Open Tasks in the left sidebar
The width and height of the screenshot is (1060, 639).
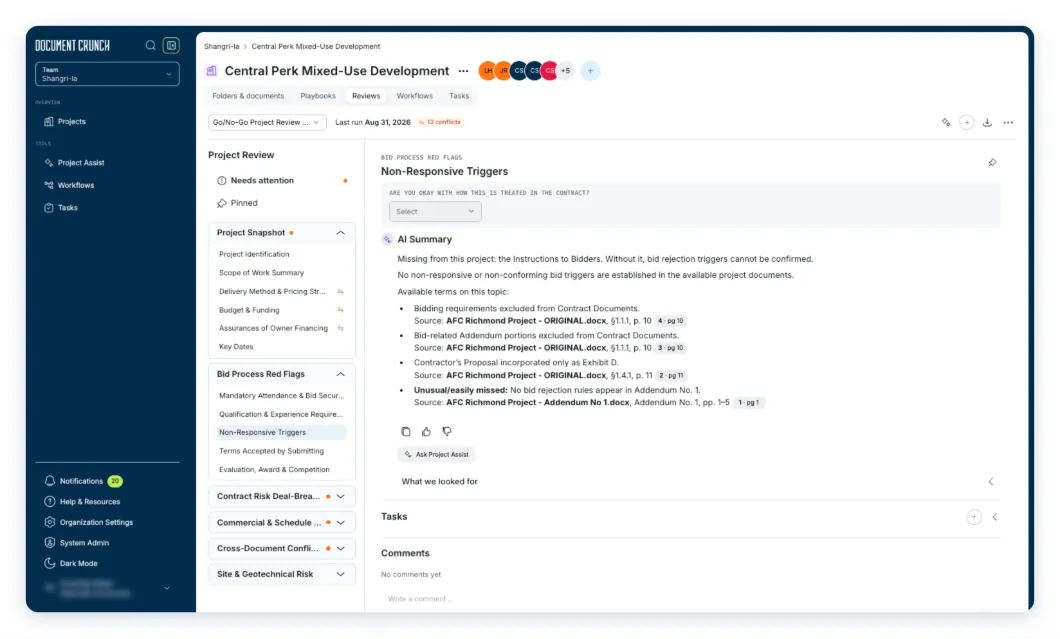point(68,208)
